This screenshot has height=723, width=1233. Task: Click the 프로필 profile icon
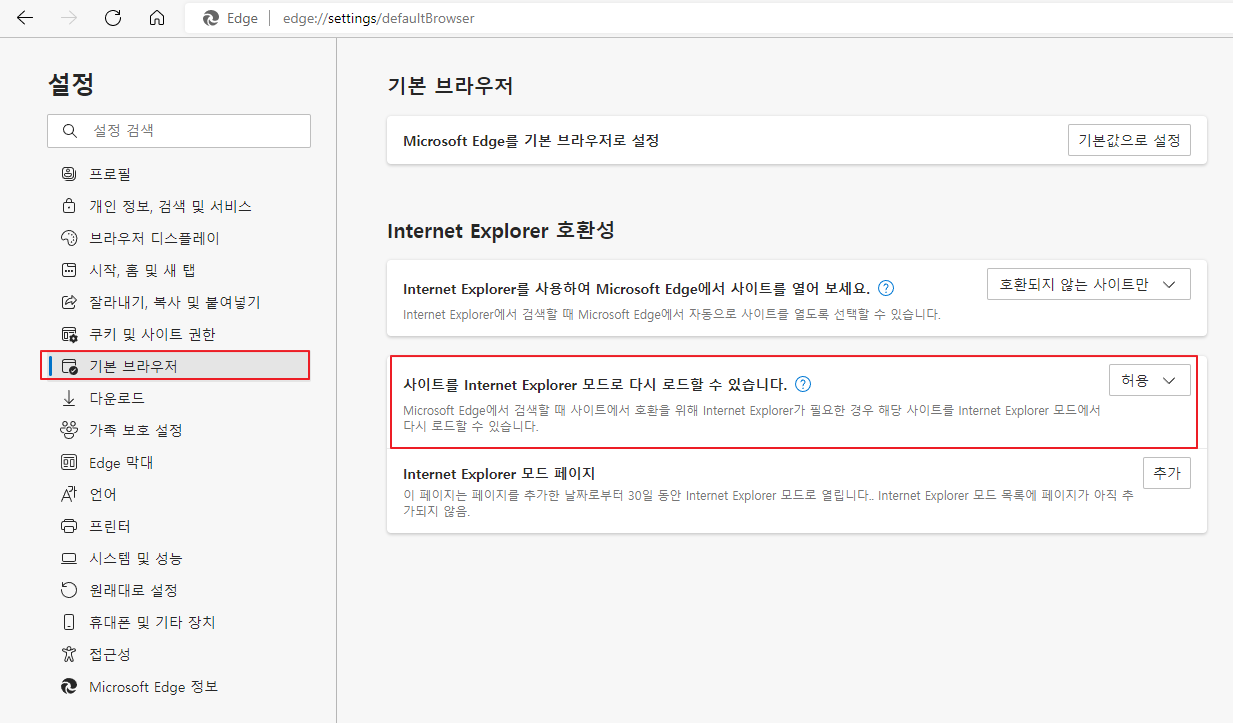tap(69, 174)
